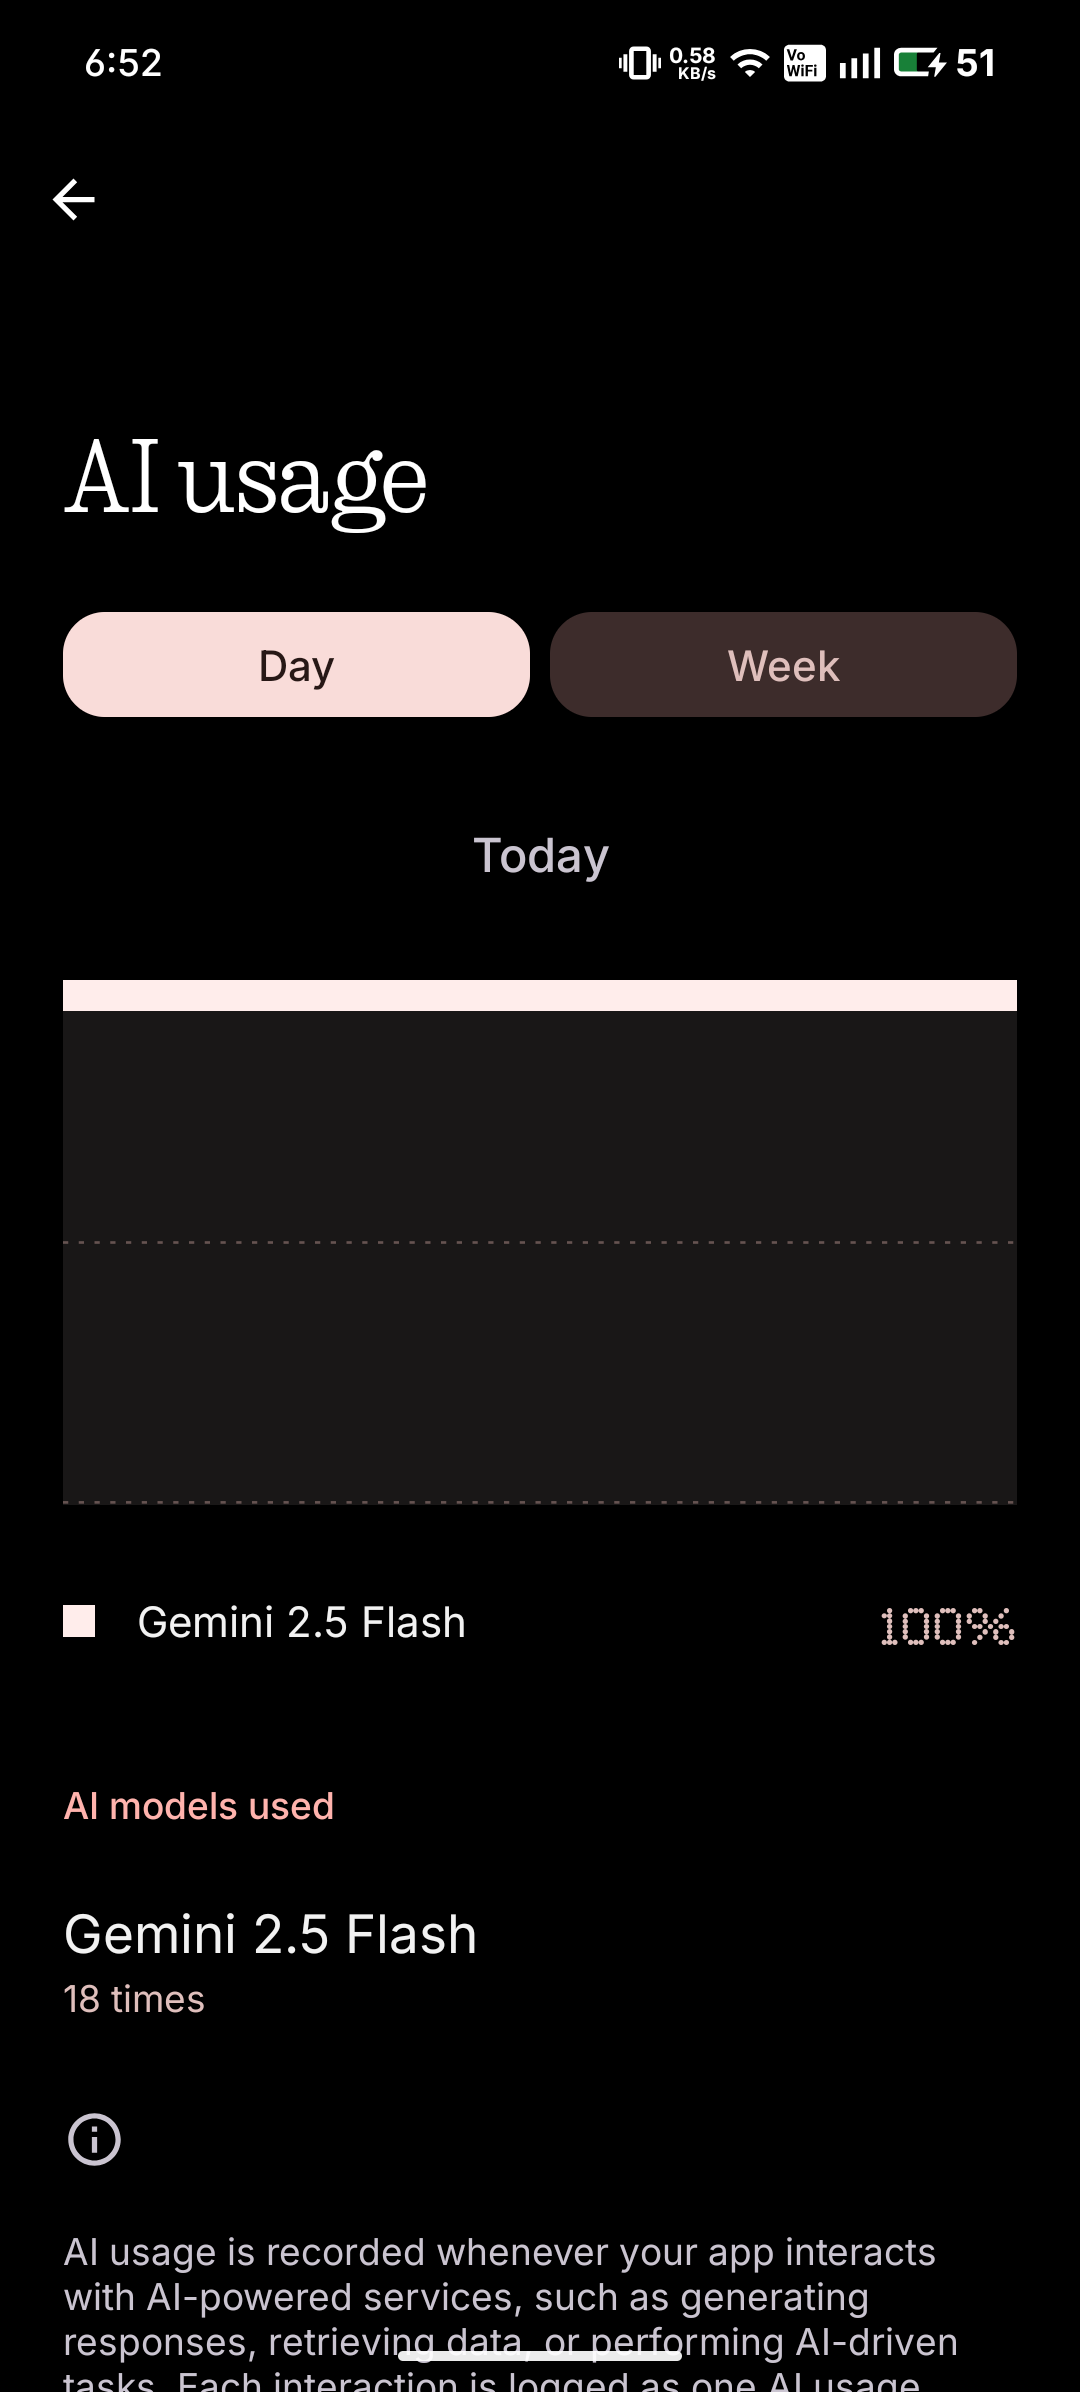The image size is (1080, 2392).
Task: Switch to the Week tab
Action: (783, 665)
